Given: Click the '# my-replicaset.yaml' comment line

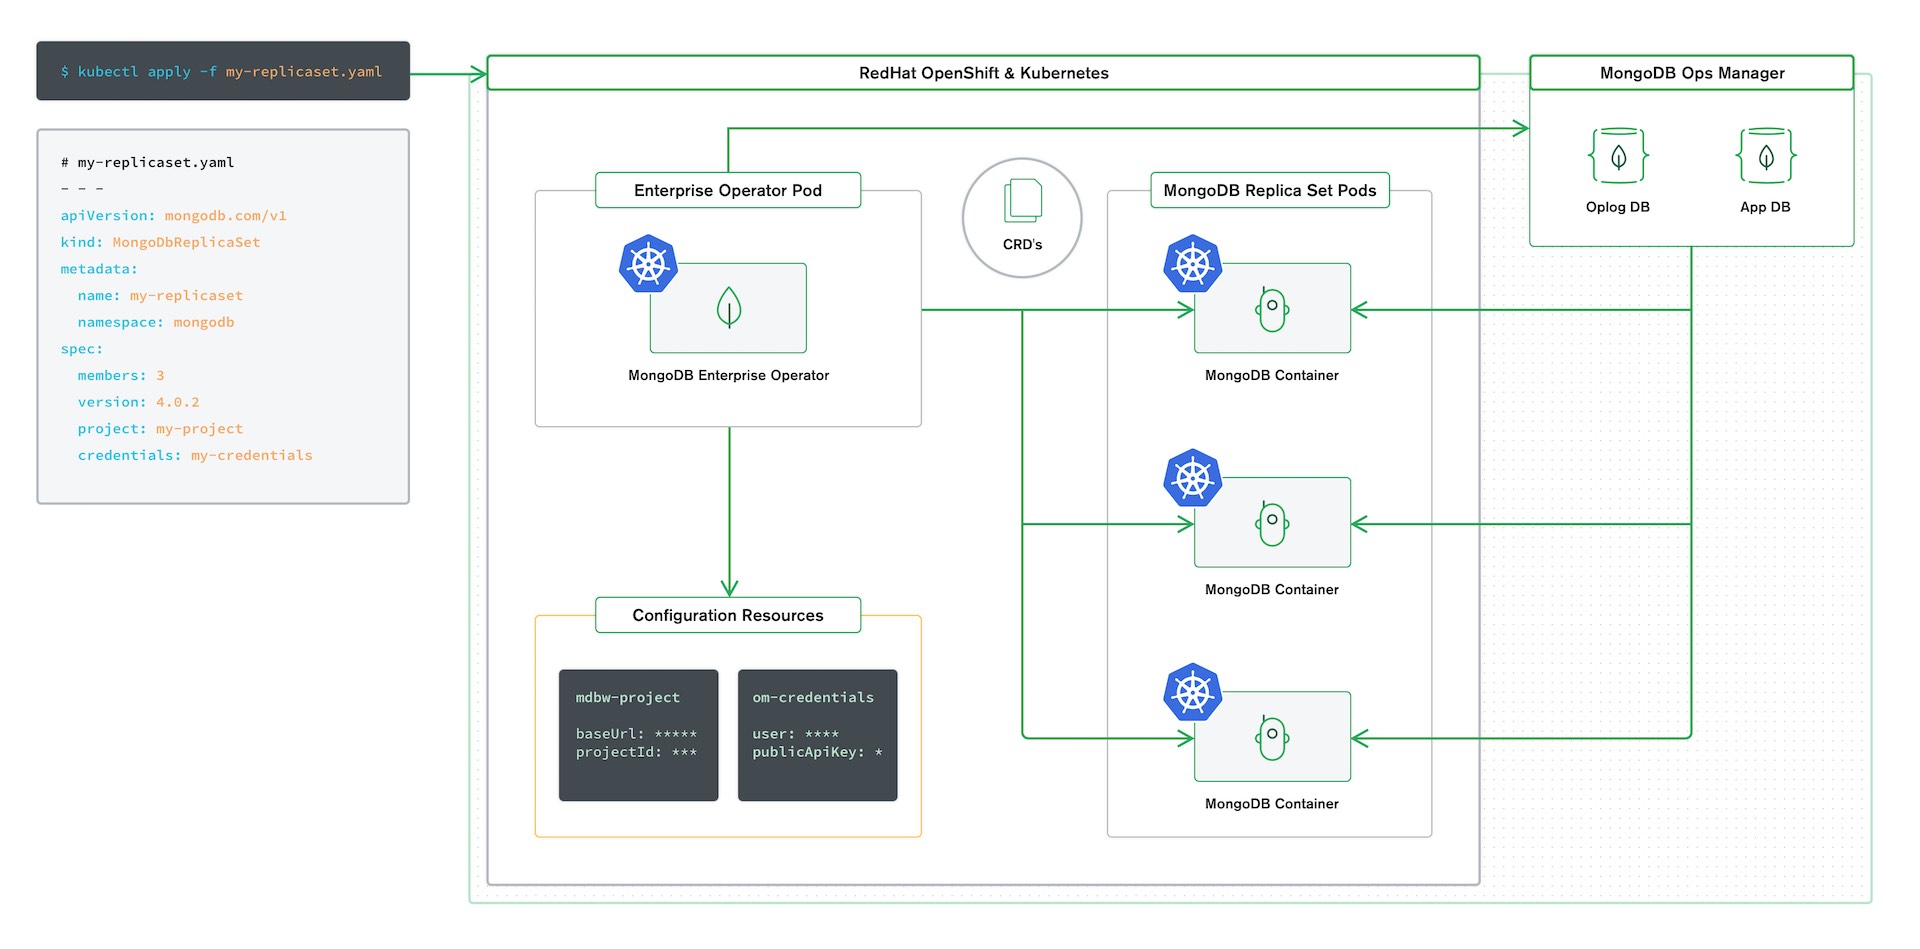Looking at the screenshot, I should tap(148, 162).
